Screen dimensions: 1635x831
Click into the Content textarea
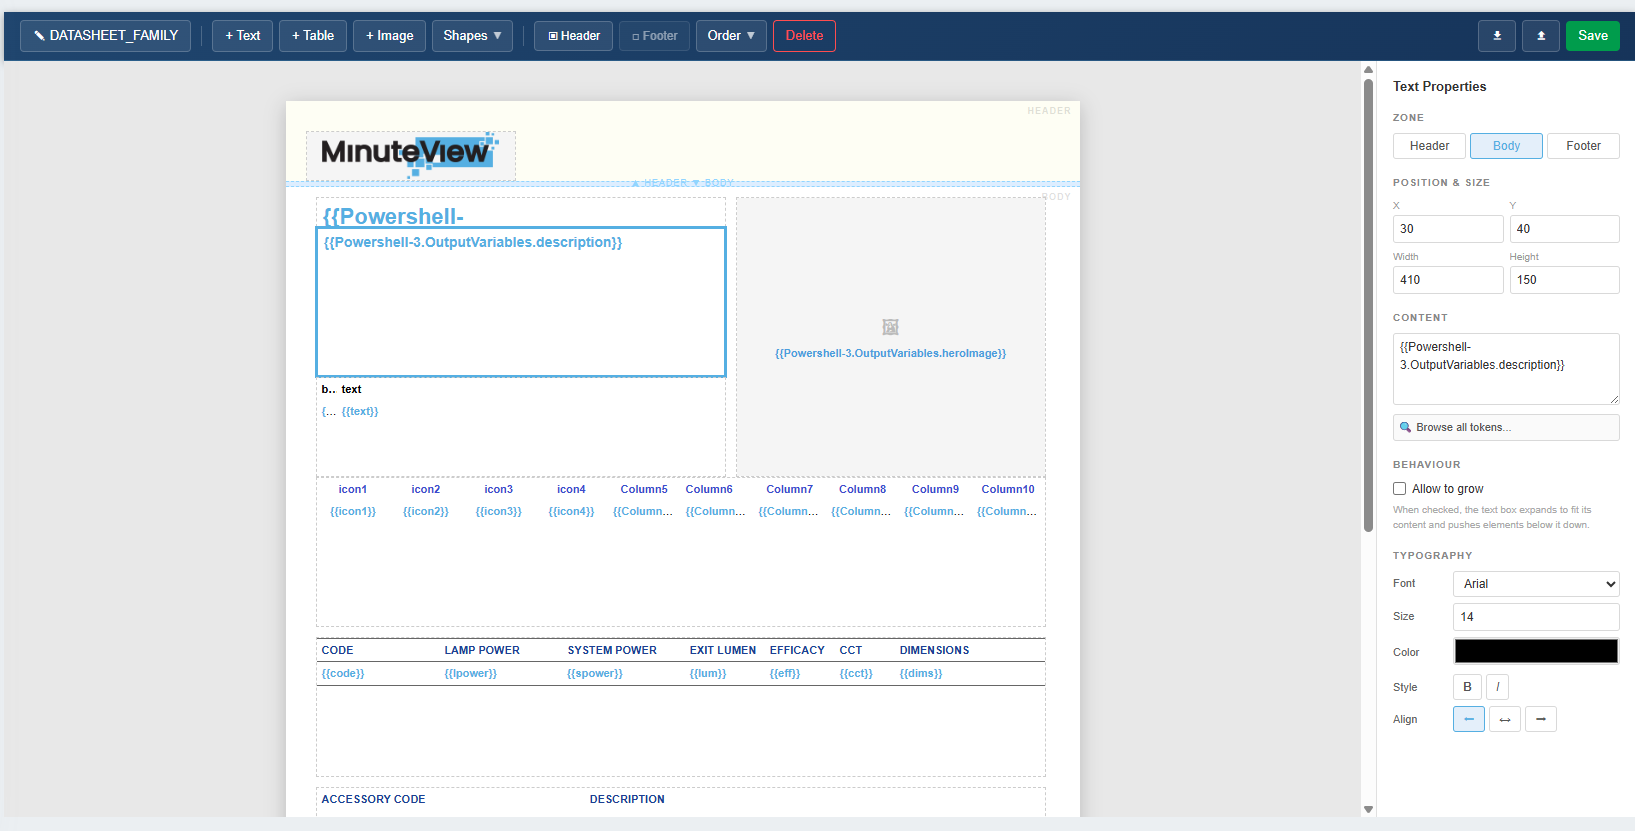(x=1506, y=369)
